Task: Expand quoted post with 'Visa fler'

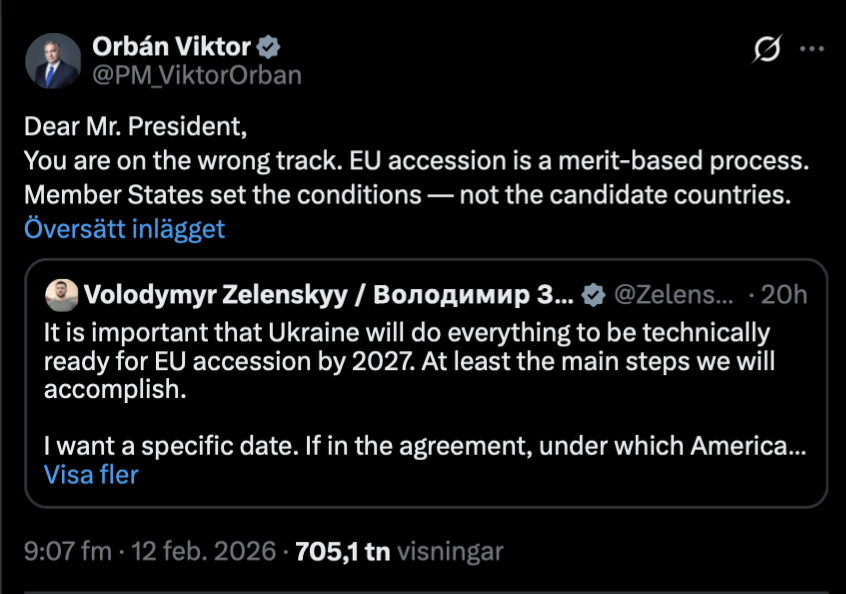Action: click(x=91, y=474)
